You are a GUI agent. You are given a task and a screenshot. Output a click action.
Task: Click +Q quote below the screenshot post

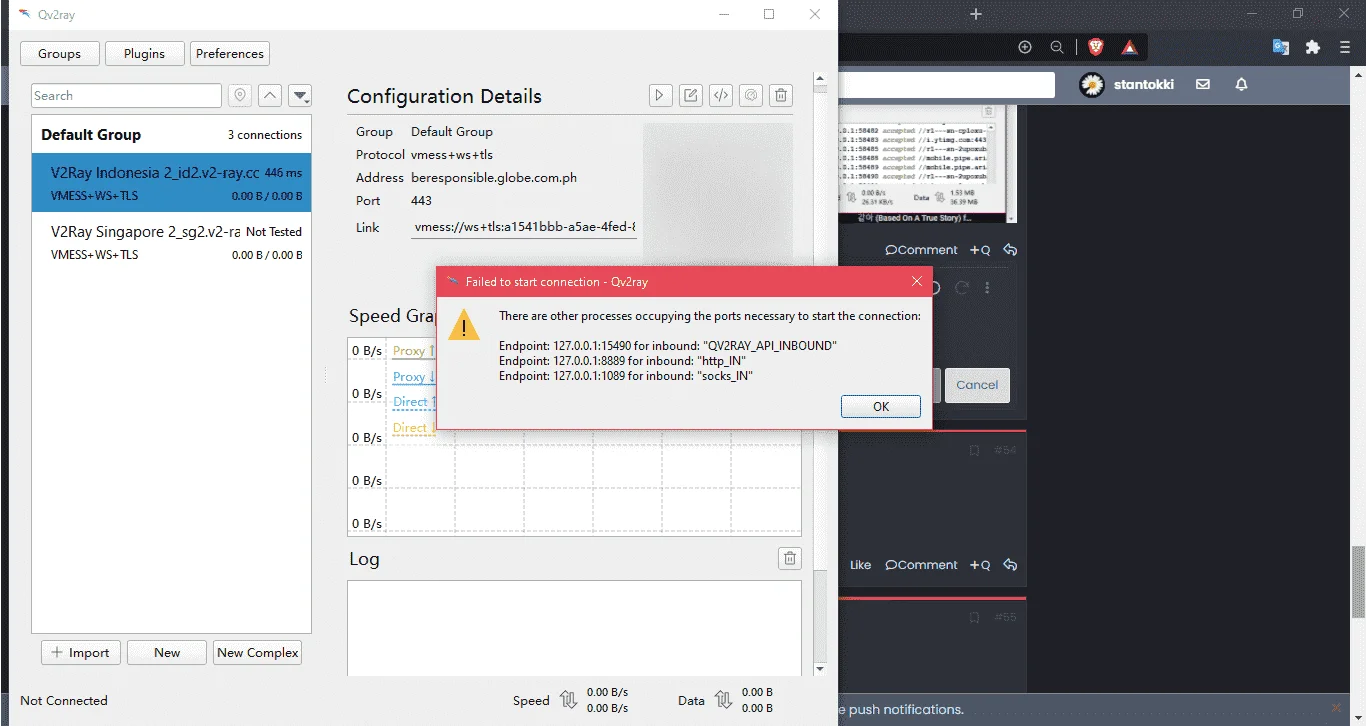coord(980,250)
